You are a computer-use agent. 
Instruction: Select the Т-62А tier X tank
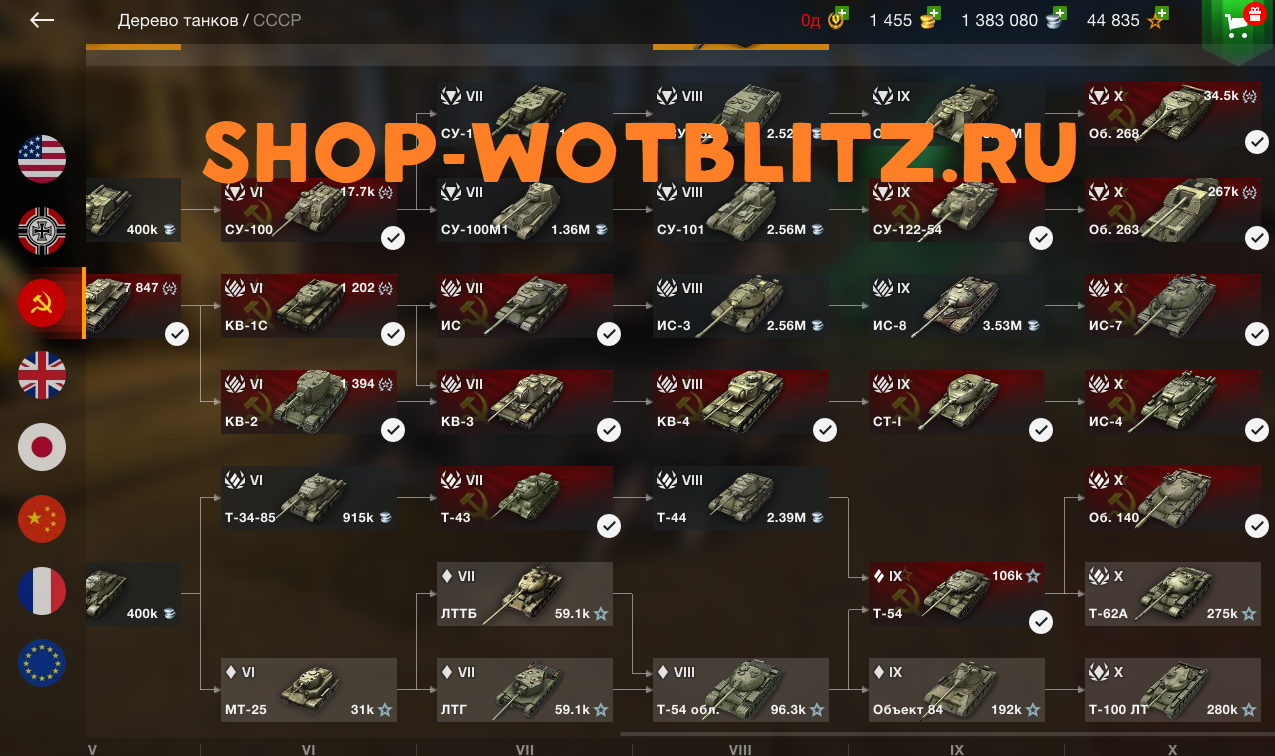(x=1173, y=594)
